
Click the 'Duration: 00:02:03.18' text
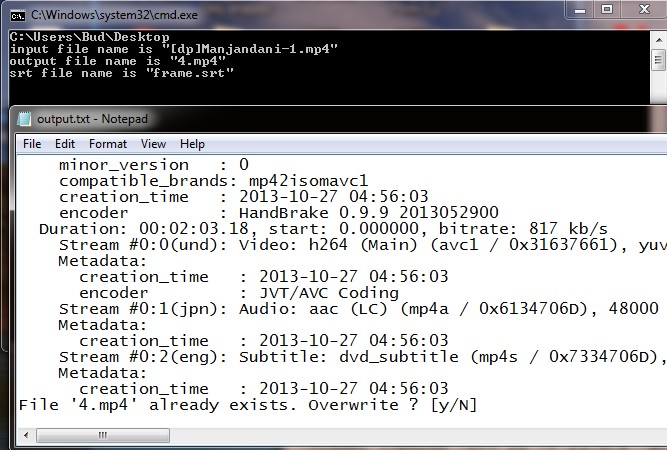(x=144, y=228)
